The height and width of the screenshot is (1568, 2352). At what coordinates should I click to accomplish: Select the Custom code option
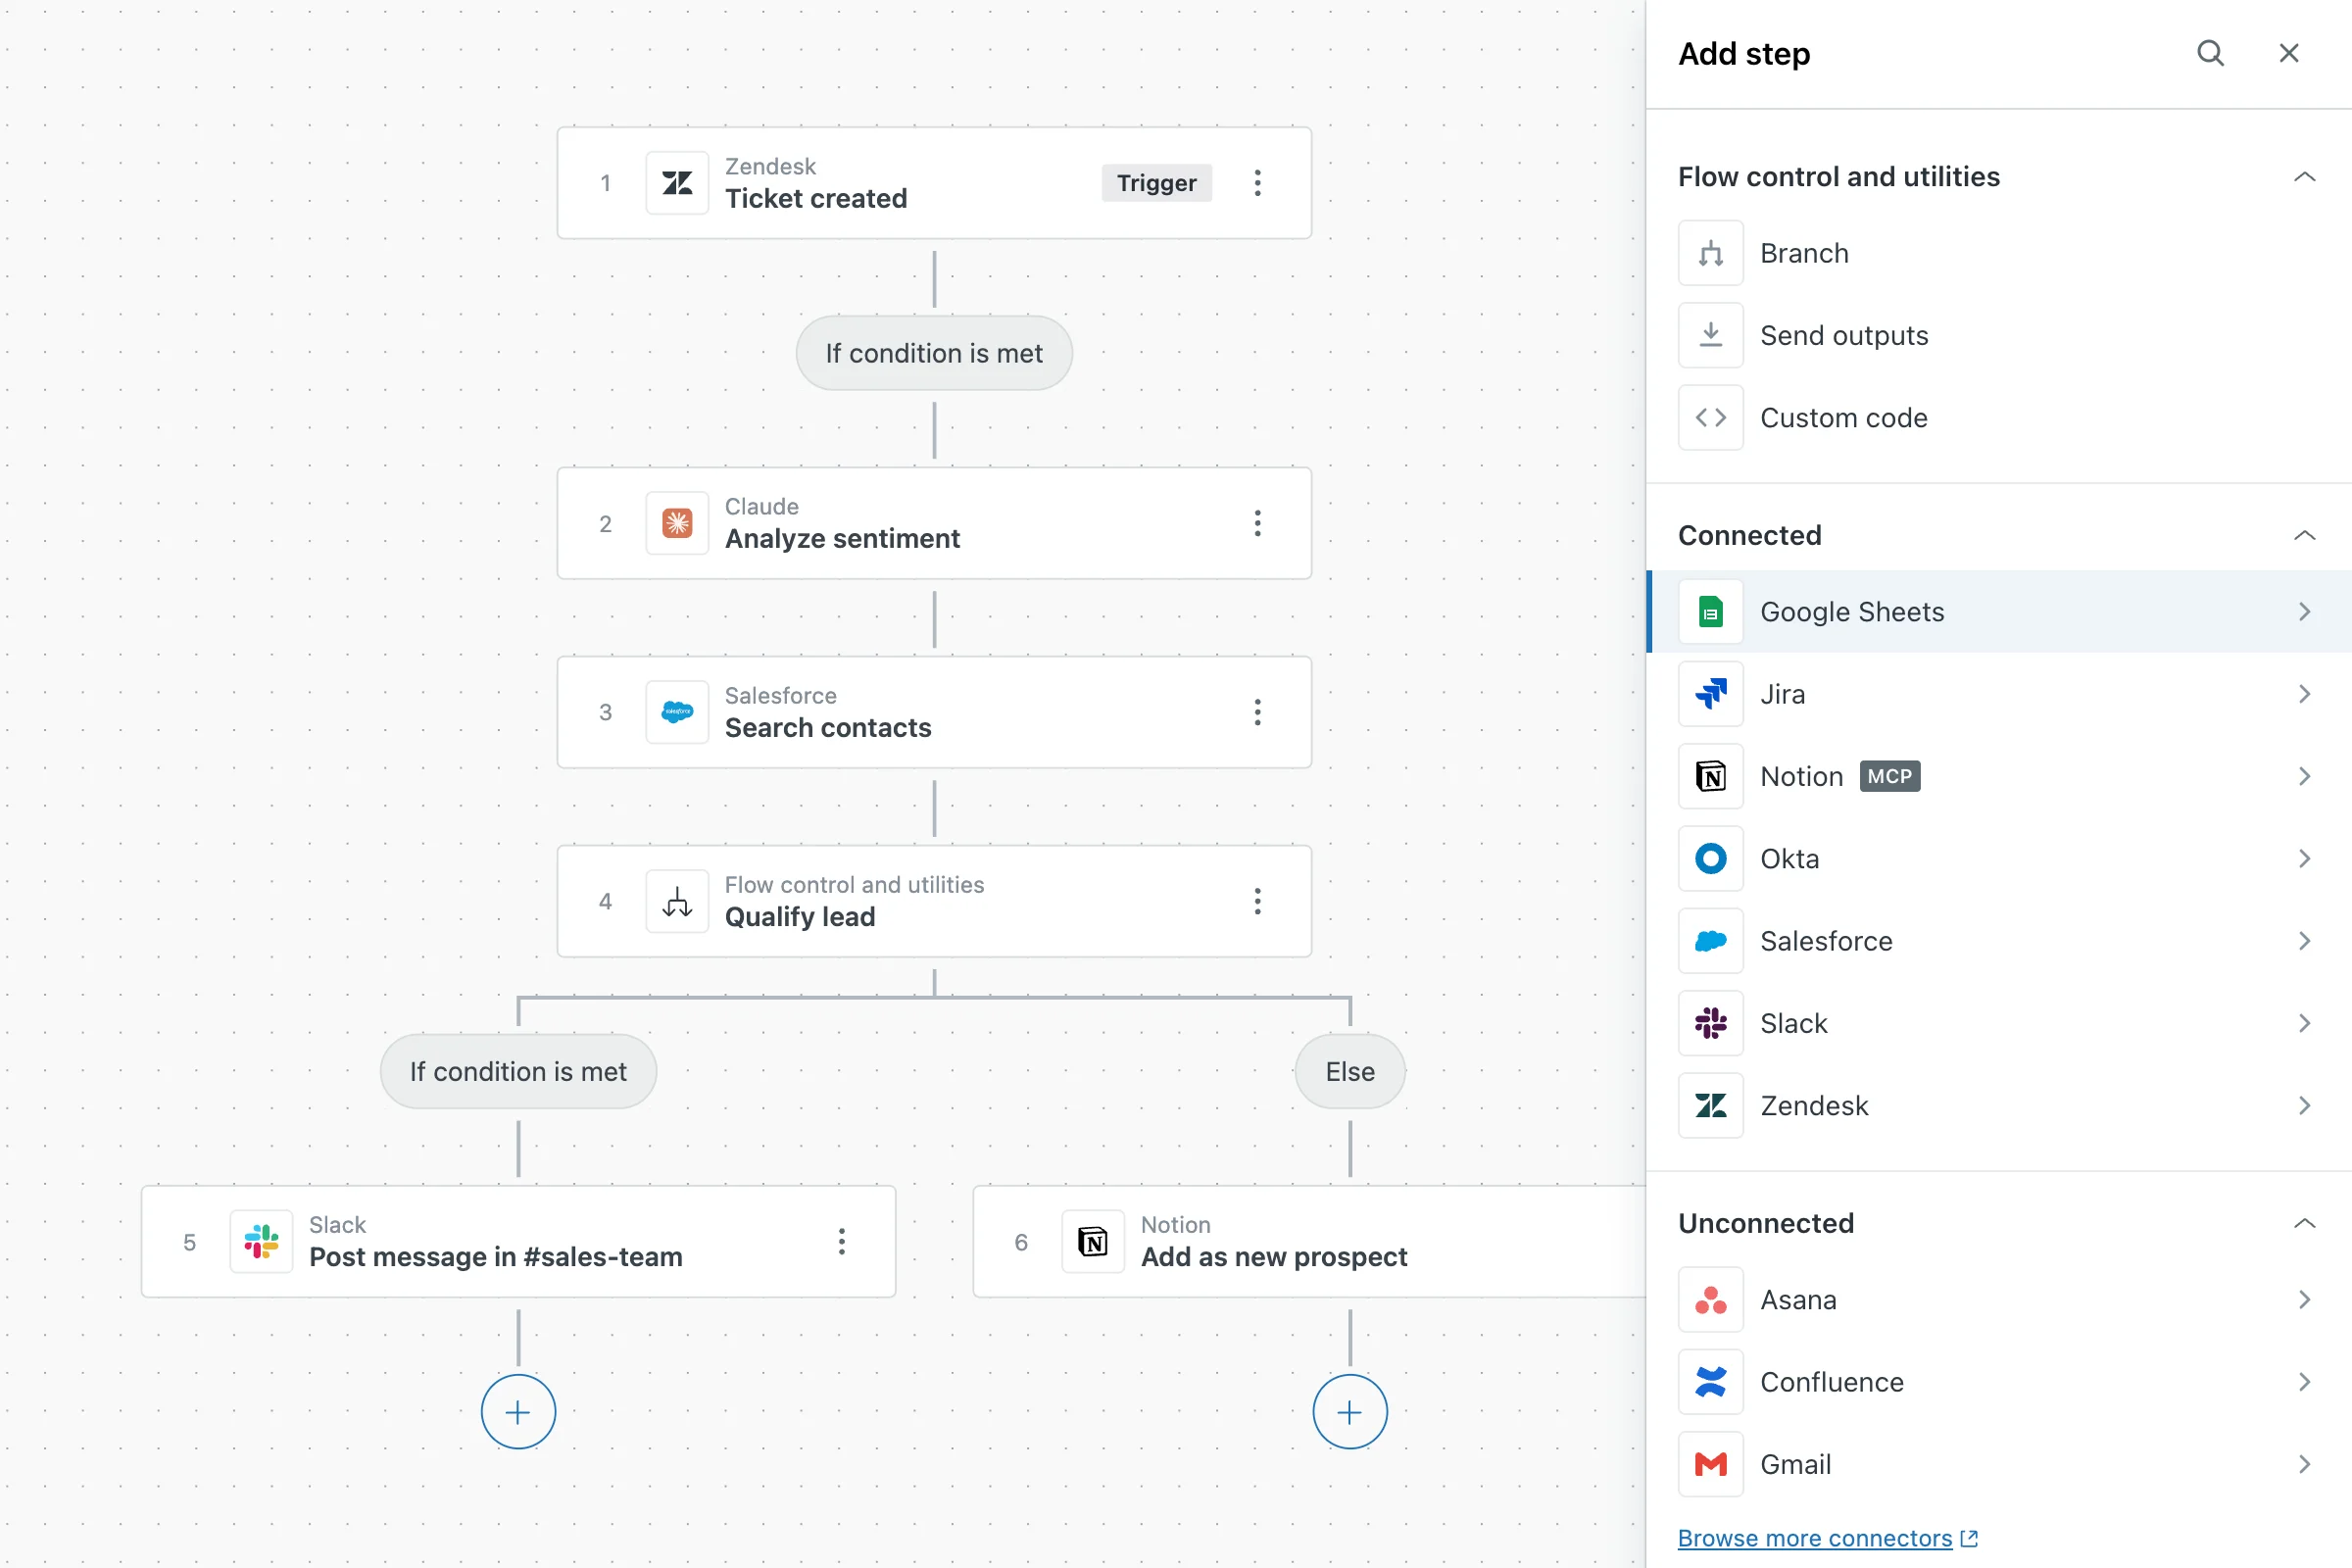coord(1843,417)
